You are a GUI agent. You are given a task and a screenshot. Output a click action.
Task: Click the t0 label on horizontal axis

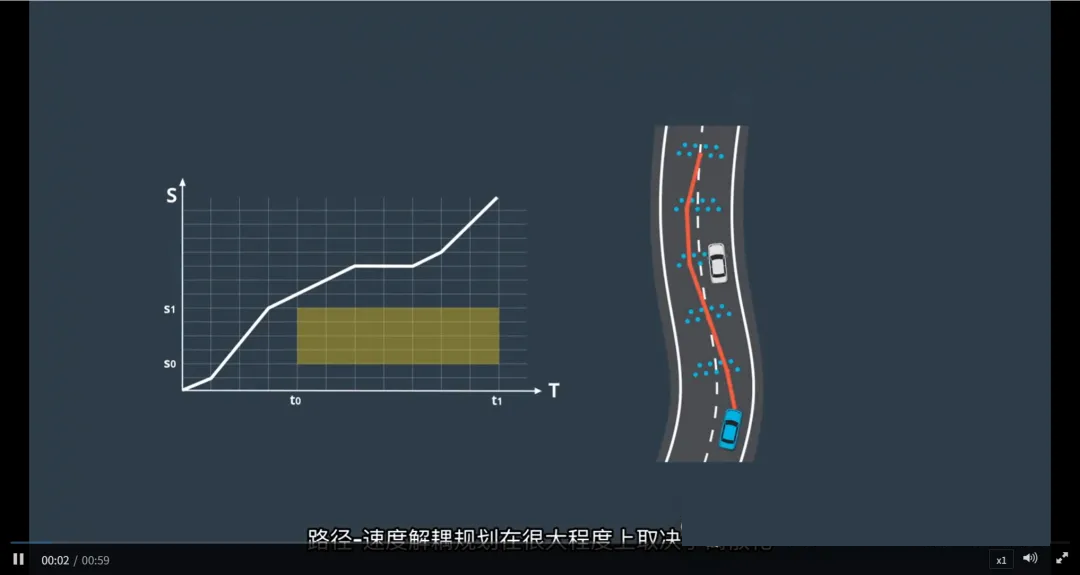tap(295, 401)
